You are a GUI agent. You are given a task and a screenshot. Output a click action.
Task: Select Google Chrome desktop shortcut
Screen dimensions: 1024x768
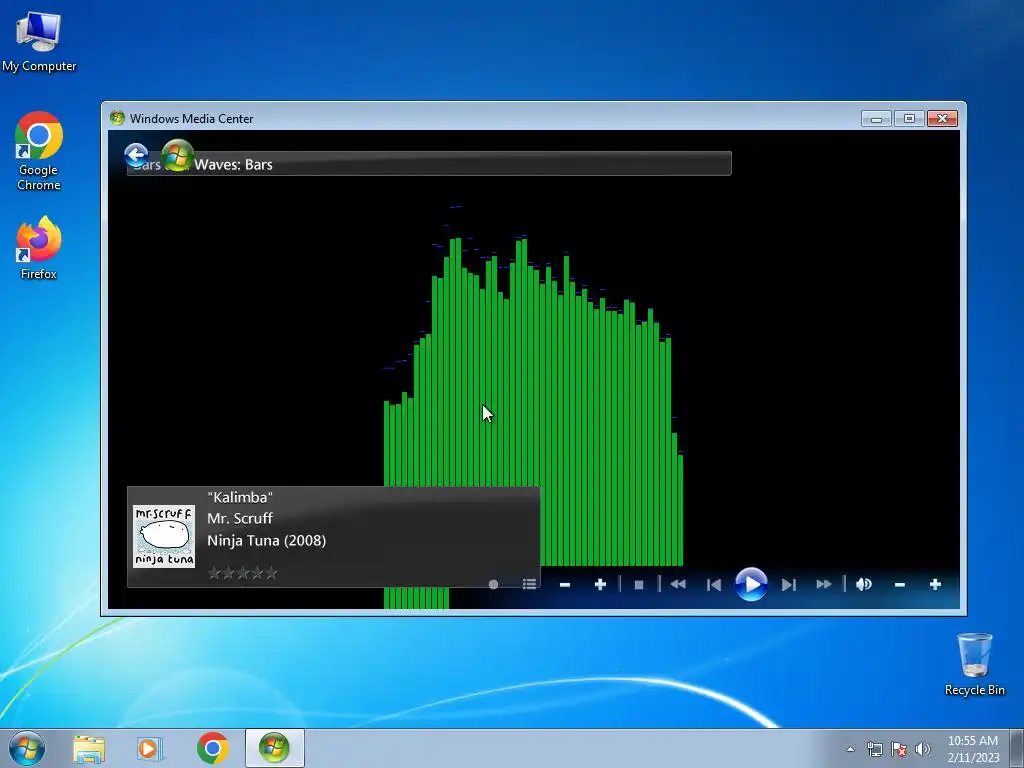click(39, 152)
